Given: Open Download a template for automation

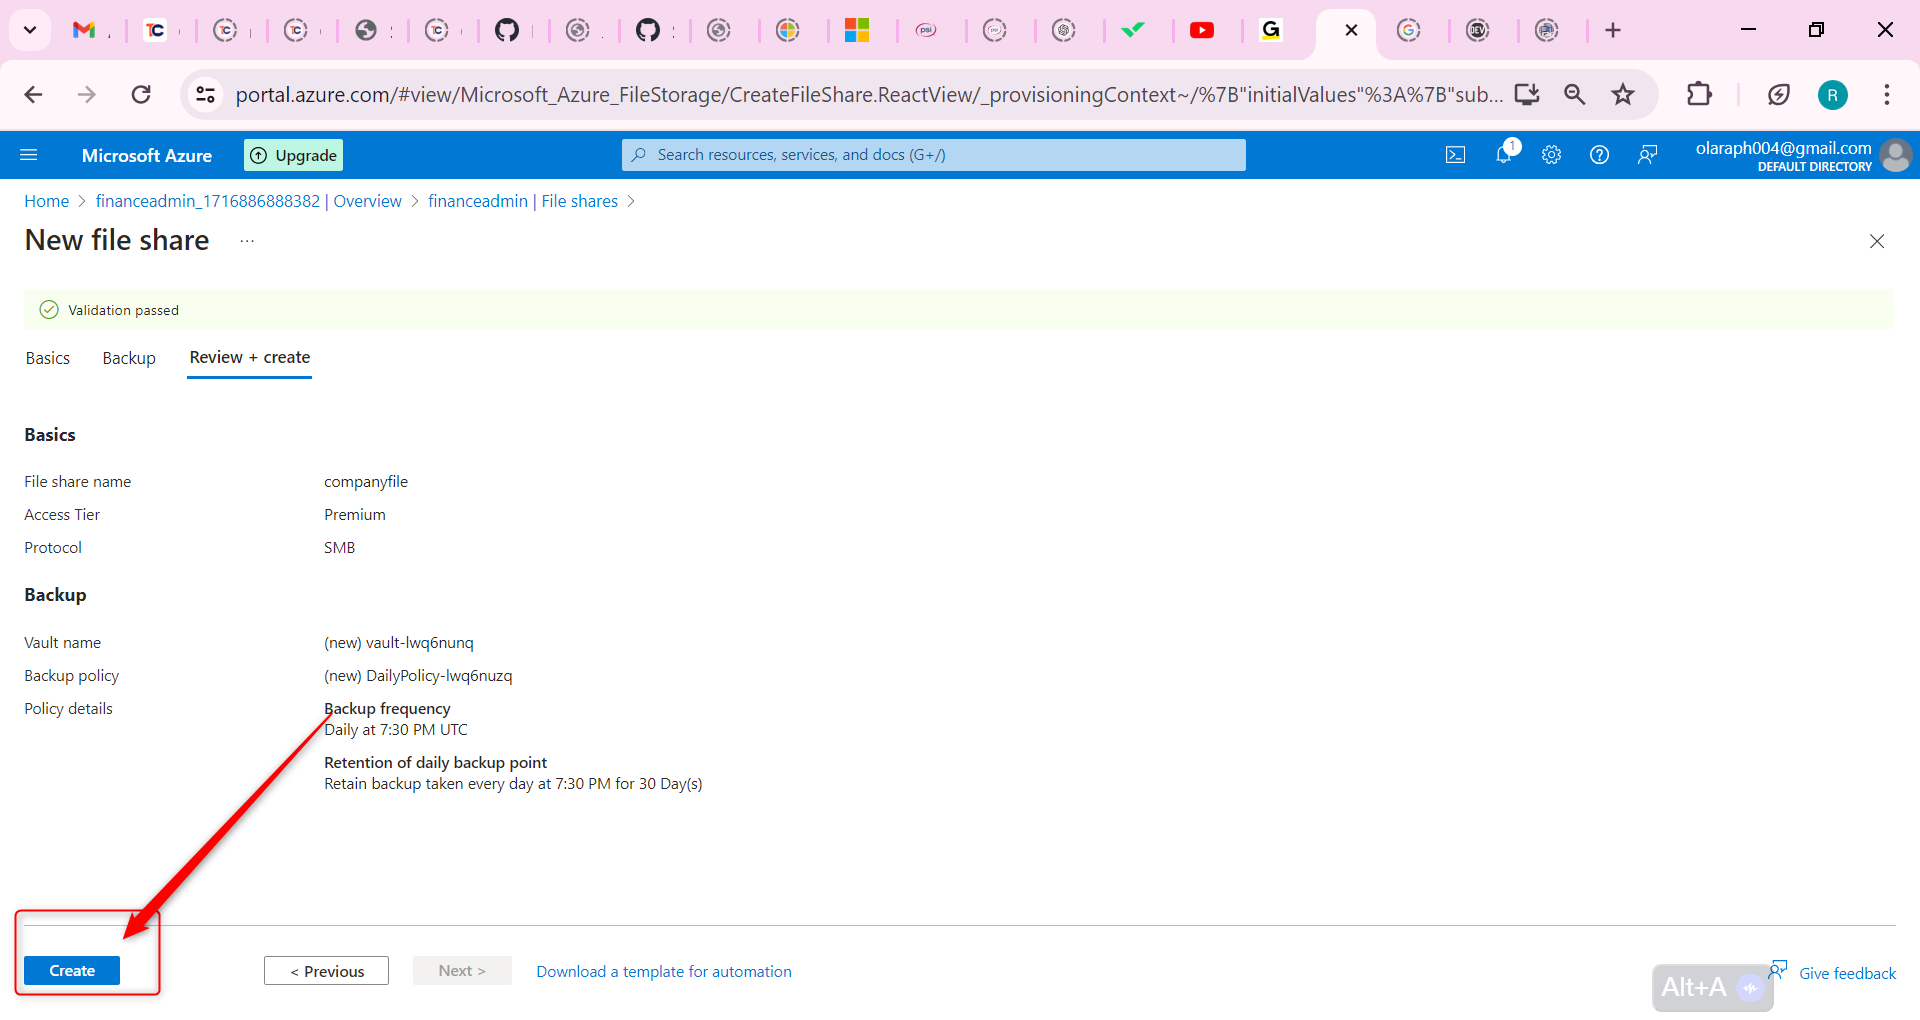Looking at the screenshot, I should point(664,972).
